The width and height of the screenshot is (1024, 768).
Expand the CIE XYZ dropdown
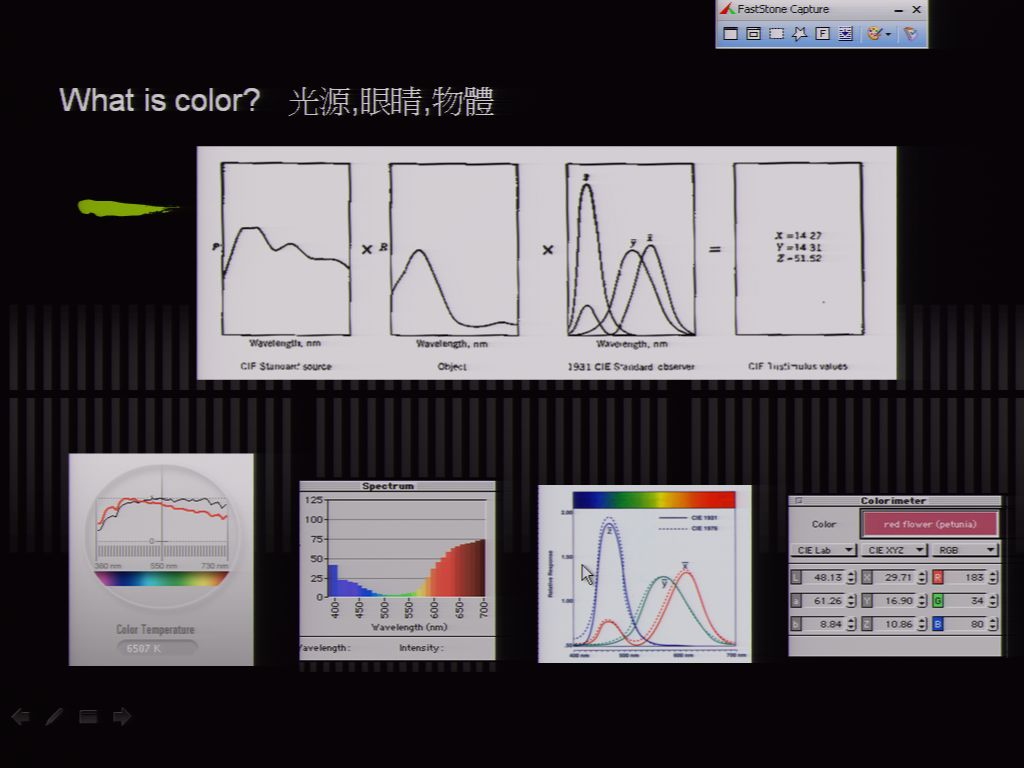coord(894,550)
